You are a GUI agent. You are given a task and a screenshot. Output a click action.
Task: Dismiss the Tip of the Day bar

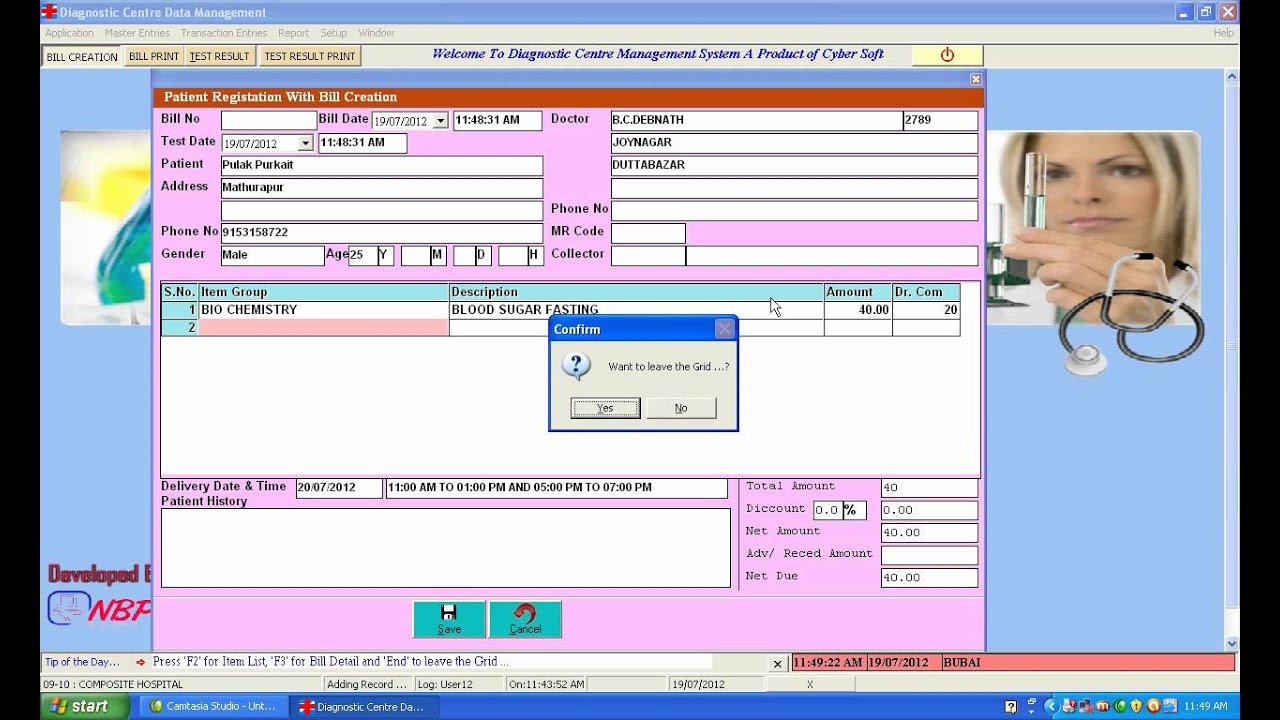click(777, 663)
